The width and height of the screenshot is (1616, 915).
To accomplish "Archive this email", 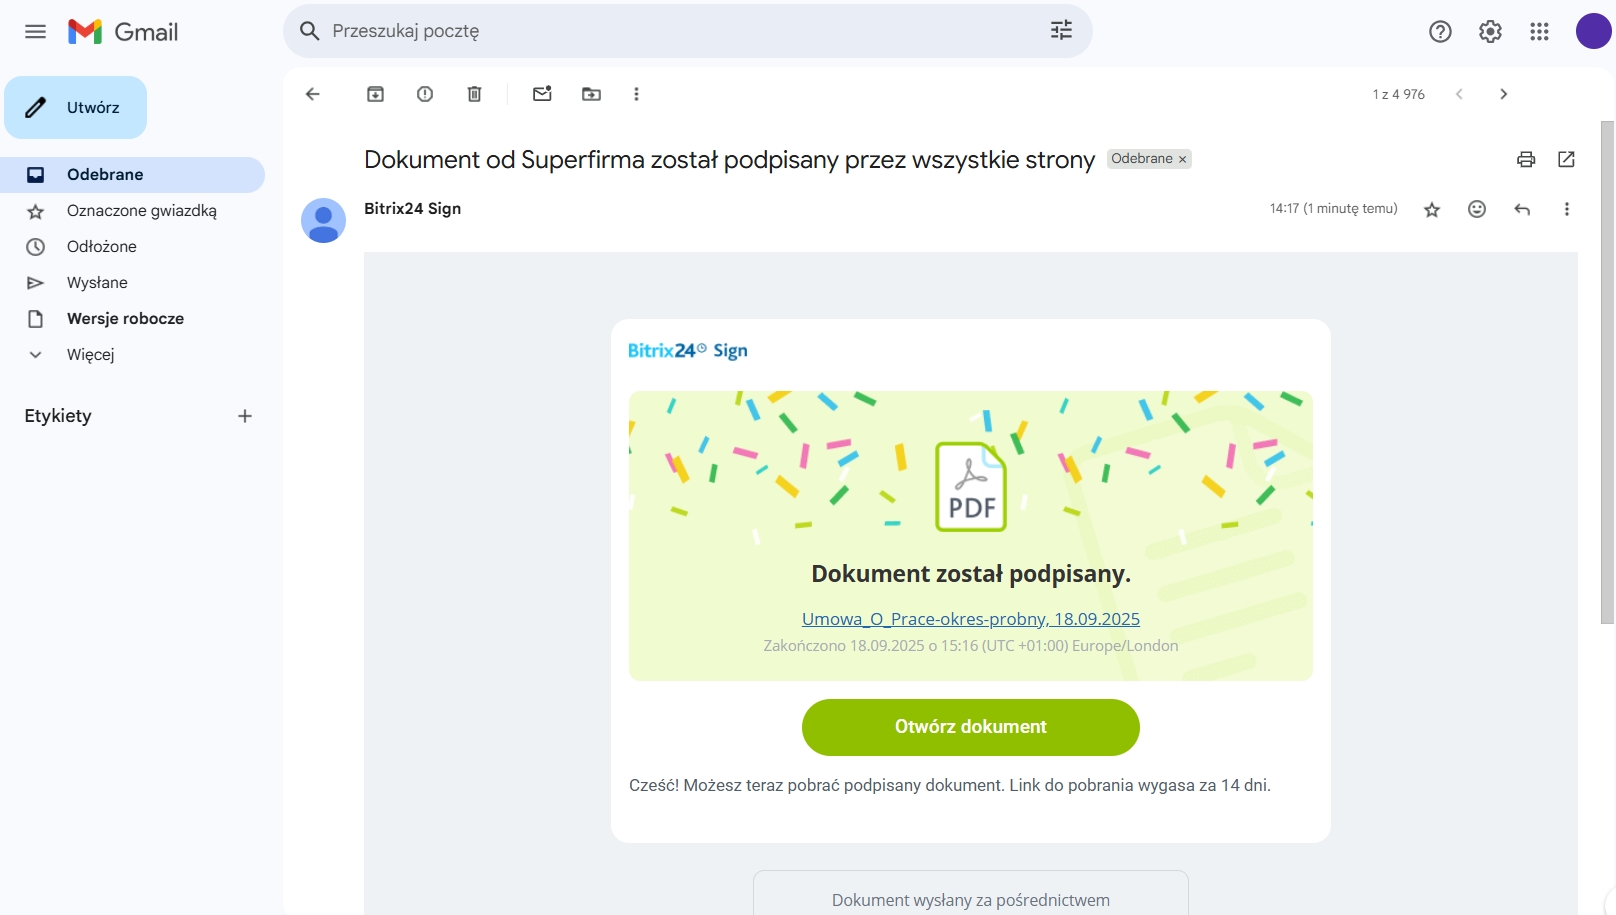I will [x=375, y=94].
